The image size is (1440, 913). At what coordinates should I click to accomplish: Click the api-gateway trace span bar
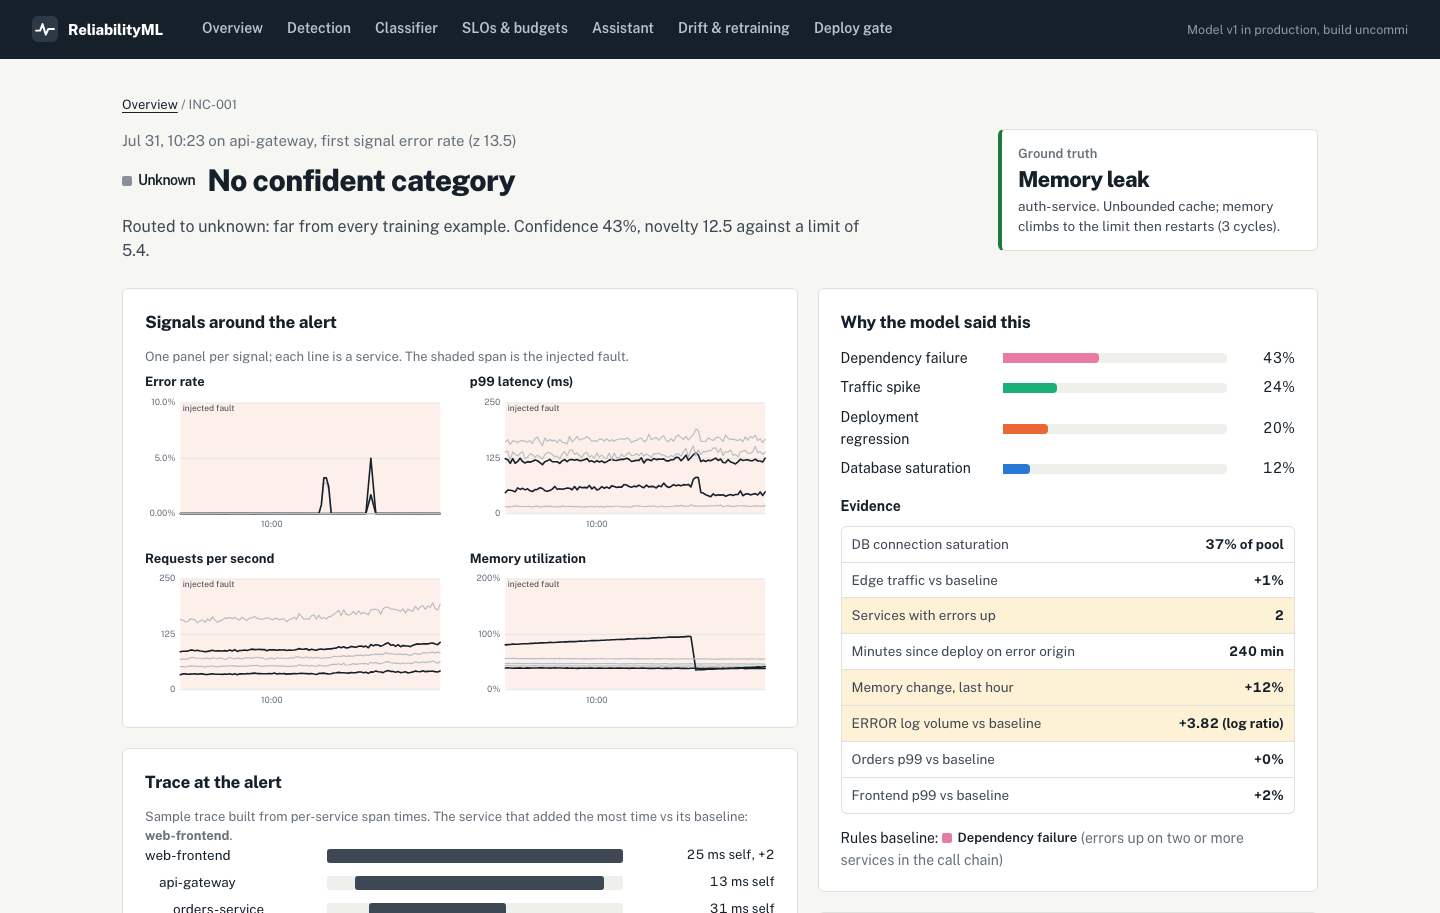point(479,883)
